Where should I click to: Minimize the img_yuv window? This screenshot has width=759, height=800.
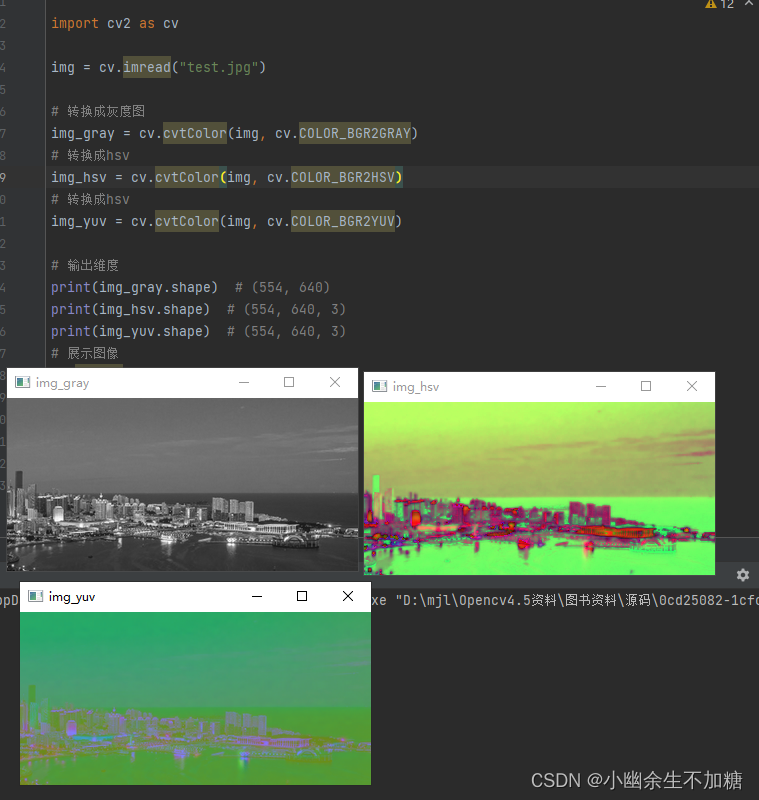coord(257,596)
